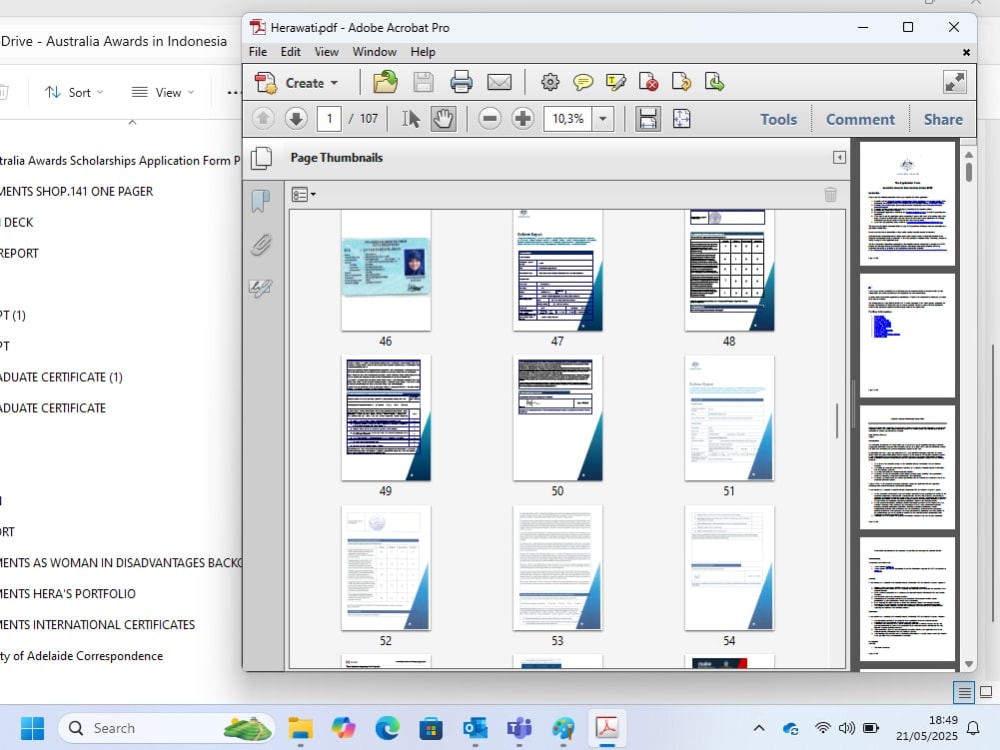This screenshot has height=750, width=1000.
Task: Open the Window menu
Action: click(x=374, y=52)
